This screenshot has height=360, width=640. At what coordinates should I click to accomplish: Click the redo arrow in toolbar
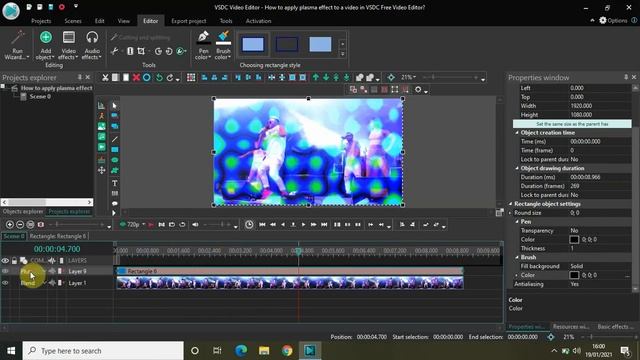[170, 78]
